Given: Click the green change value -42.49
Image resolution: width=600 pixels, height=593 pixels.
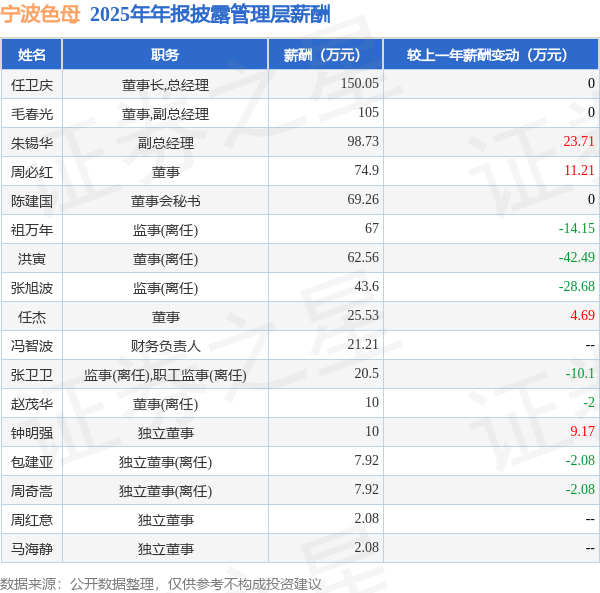Looking at the screenshot, I should click(x=576, y=258).
